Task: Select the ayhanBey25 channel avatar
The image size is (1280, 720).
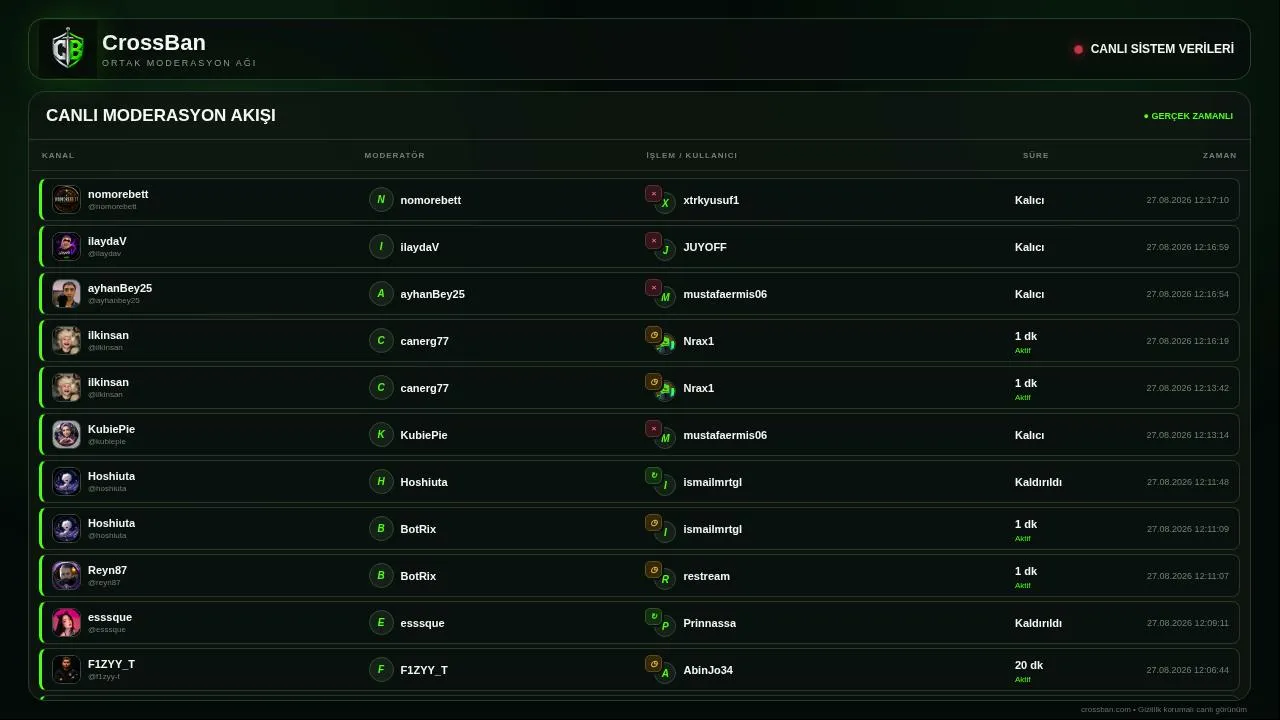Action: pos(66,294)
